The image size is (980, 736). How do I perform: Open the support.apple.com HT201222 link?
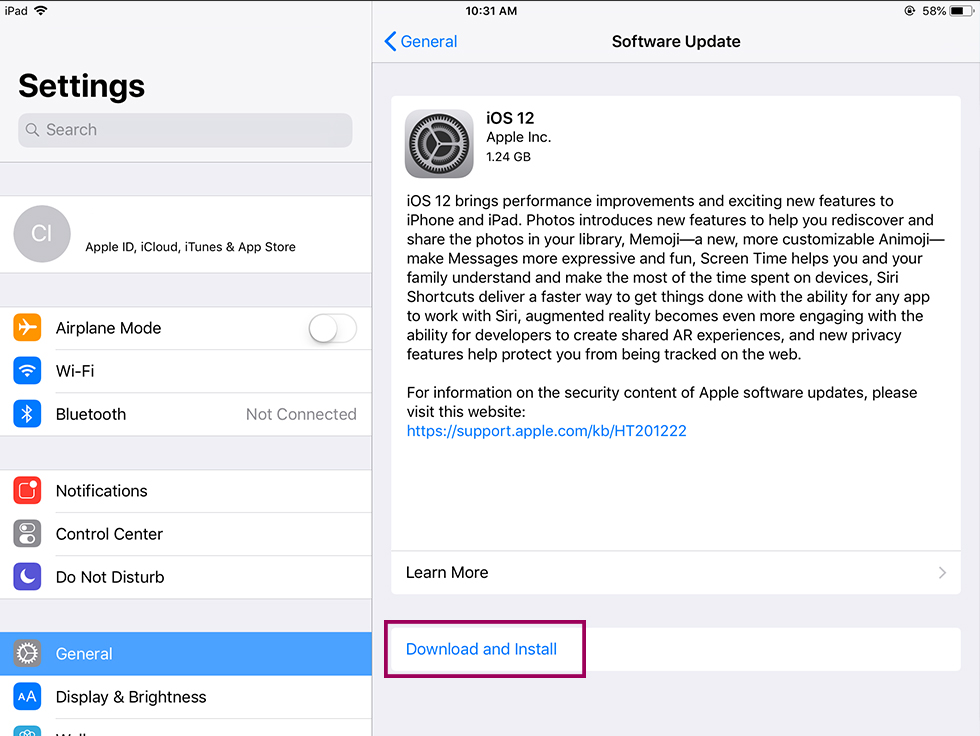pyautogui.click(x=546, y=430)
